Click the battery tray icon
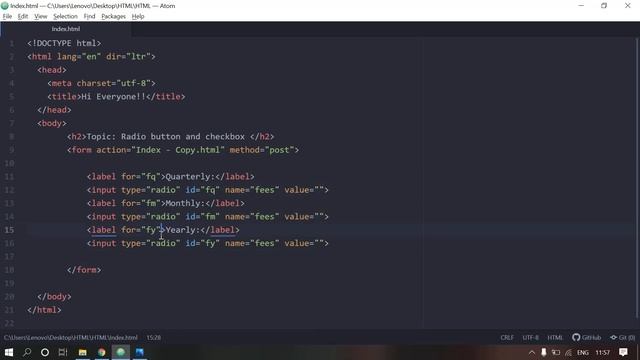The width and height of the screenshot is (640, 360). click(556, 352)
